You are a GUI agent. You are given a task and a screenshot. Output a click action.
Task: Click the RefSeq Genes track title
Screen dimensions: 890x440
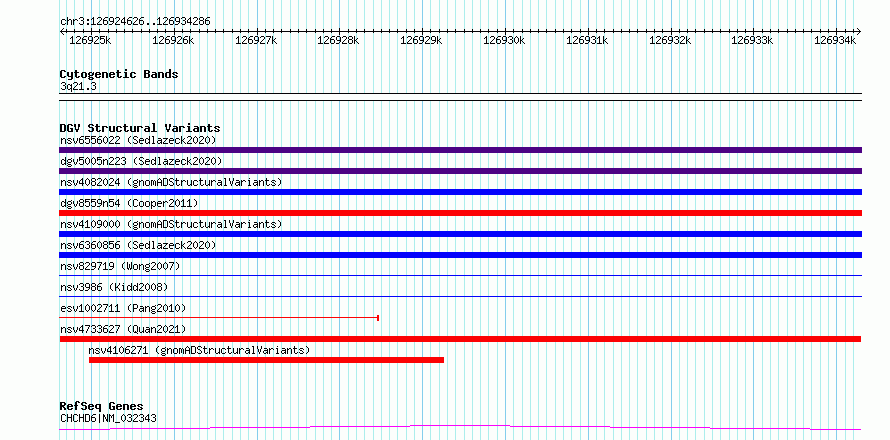[101, 407]
